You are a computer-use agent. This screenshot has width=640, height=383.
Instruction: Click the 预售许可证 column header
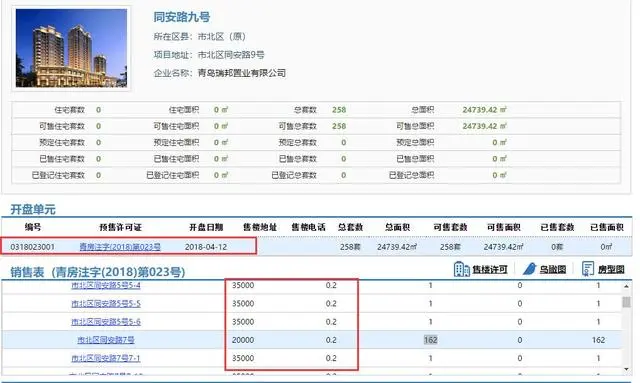[120, 227]
